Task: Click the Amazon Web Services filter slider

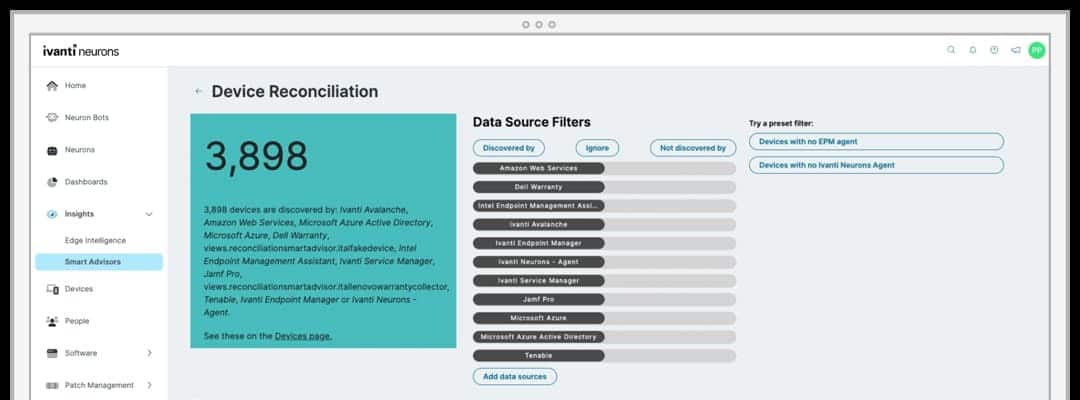Action: tap(604, 168)
